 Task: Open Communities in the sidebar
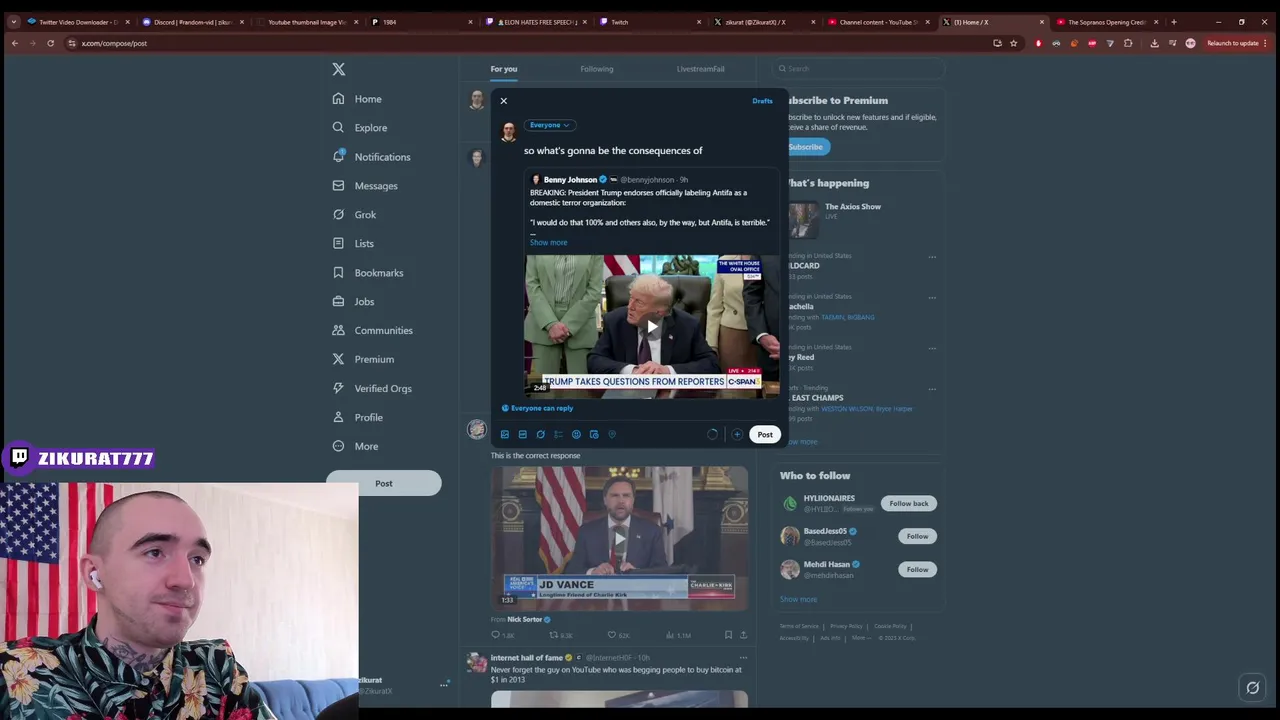coord(372,331)
